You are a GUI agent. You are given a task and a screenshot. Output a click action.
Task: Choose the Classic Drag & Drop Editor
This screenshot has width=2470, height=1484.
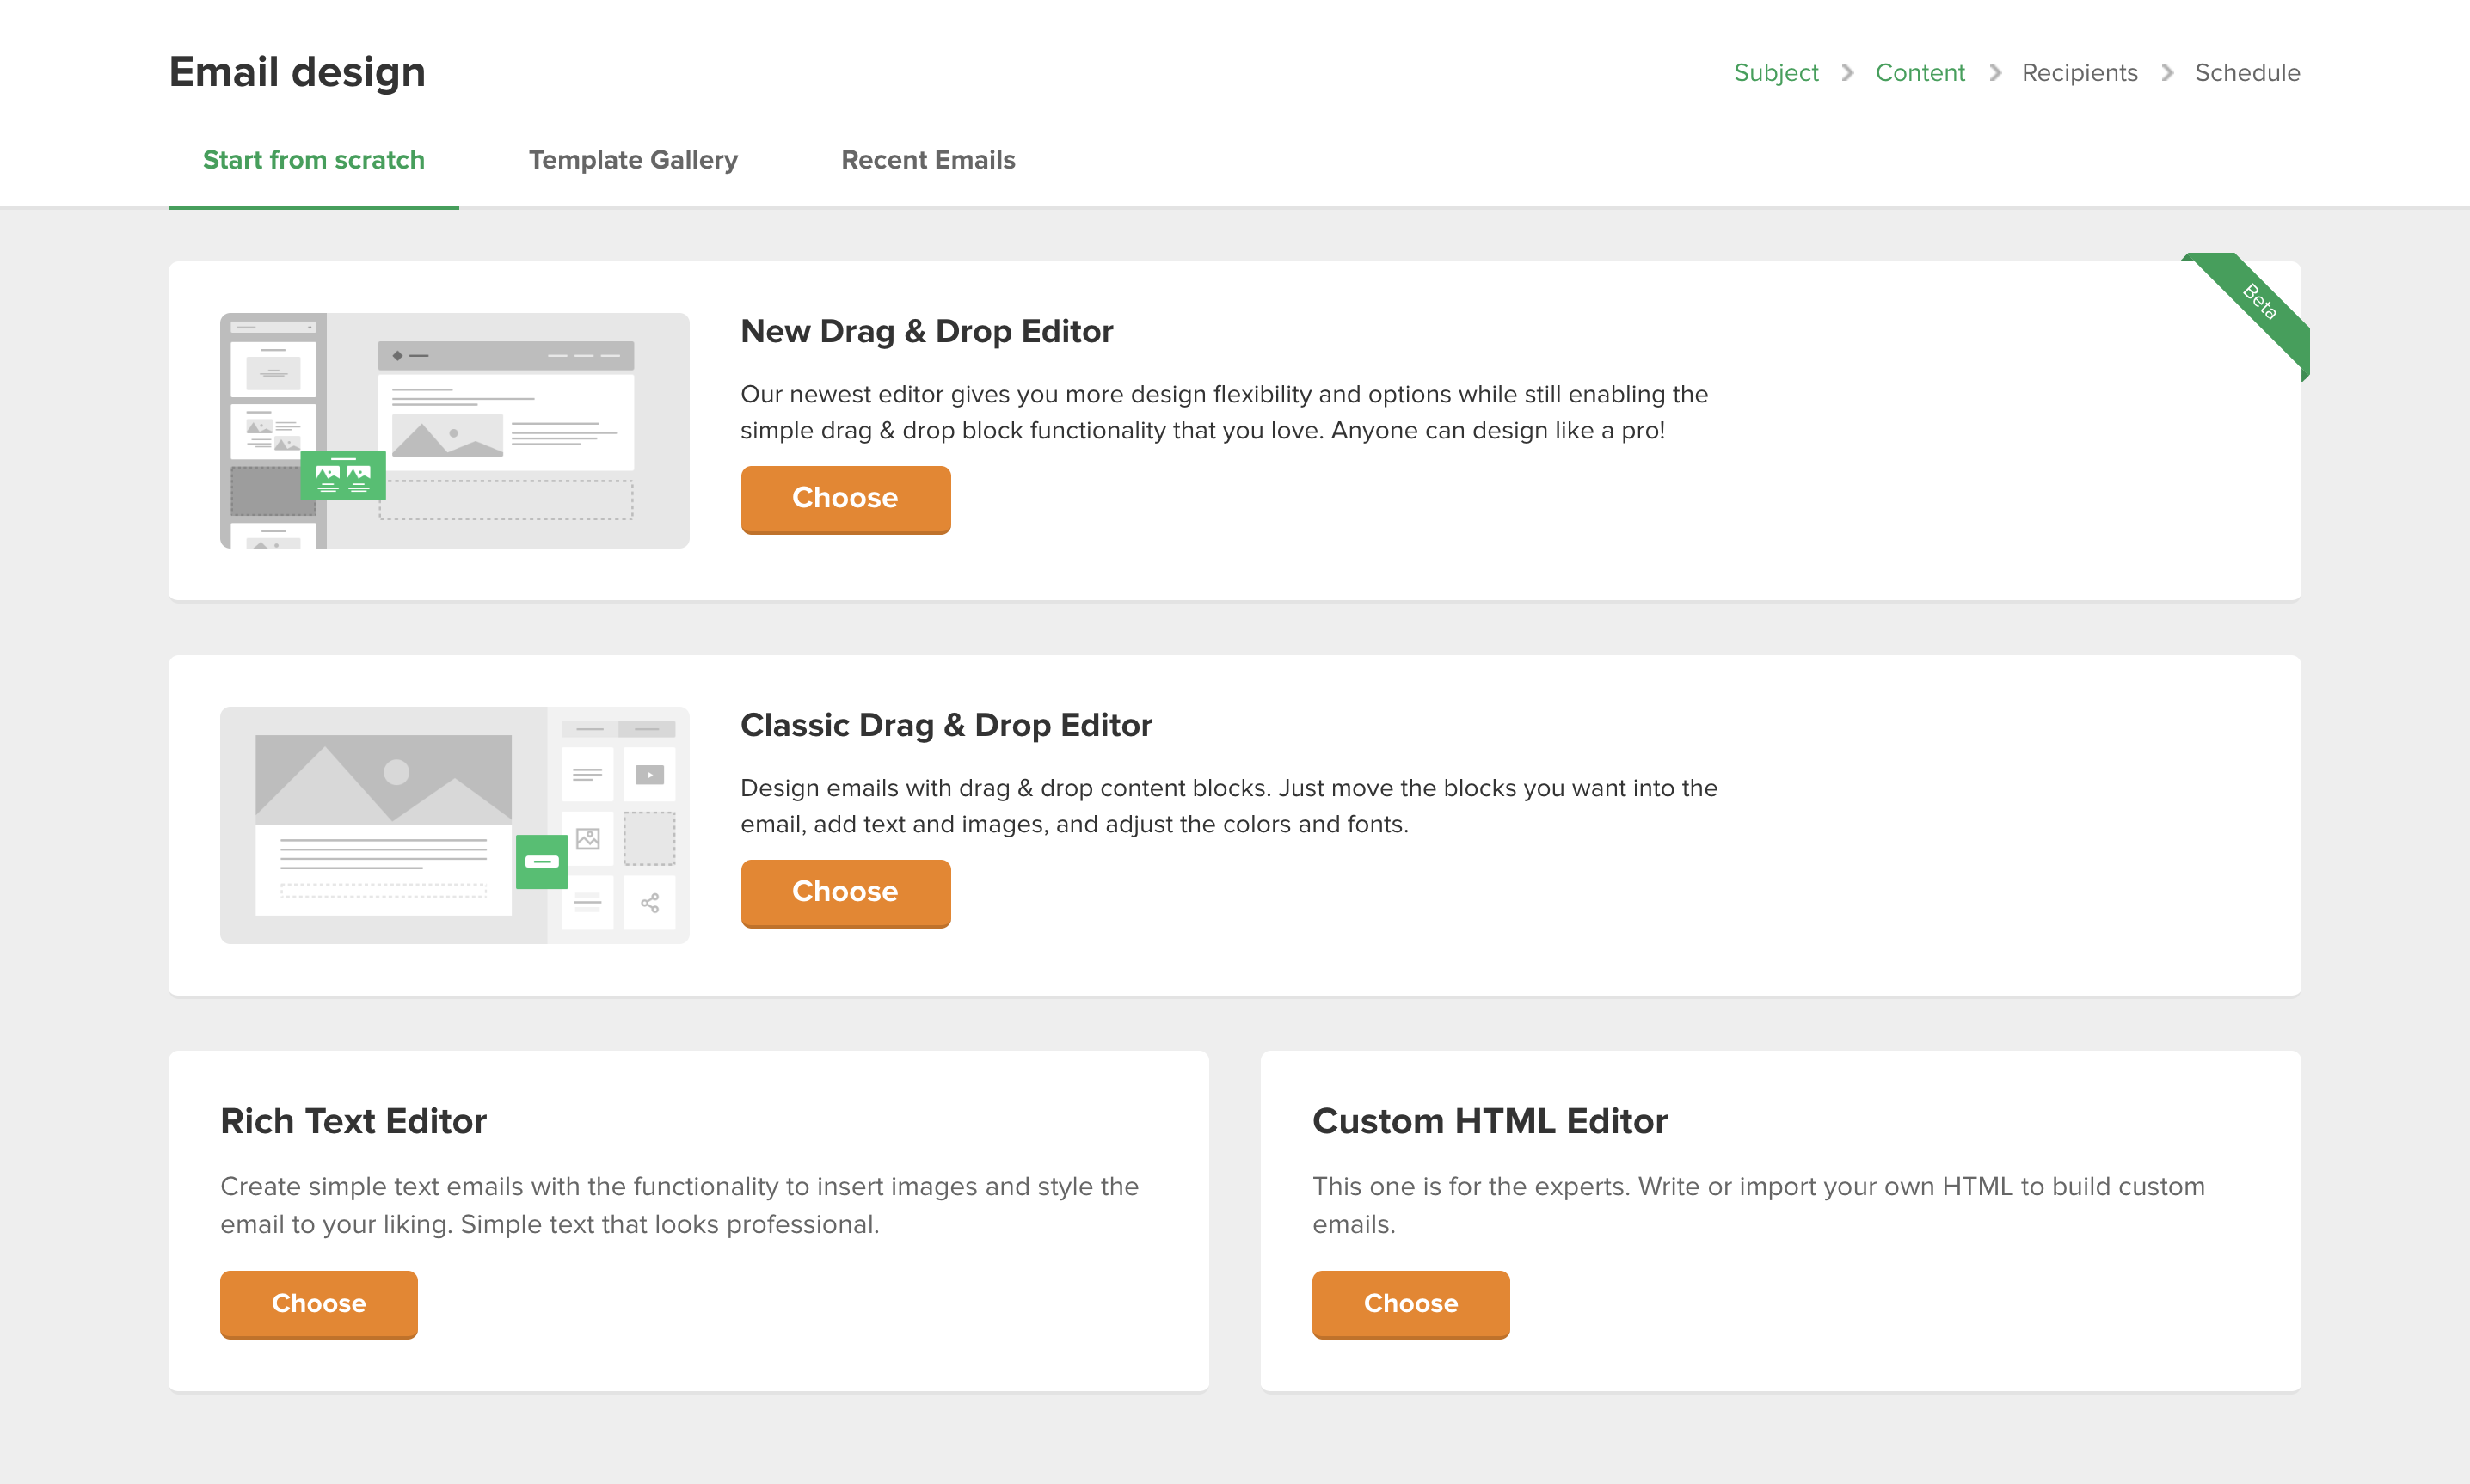845,893
